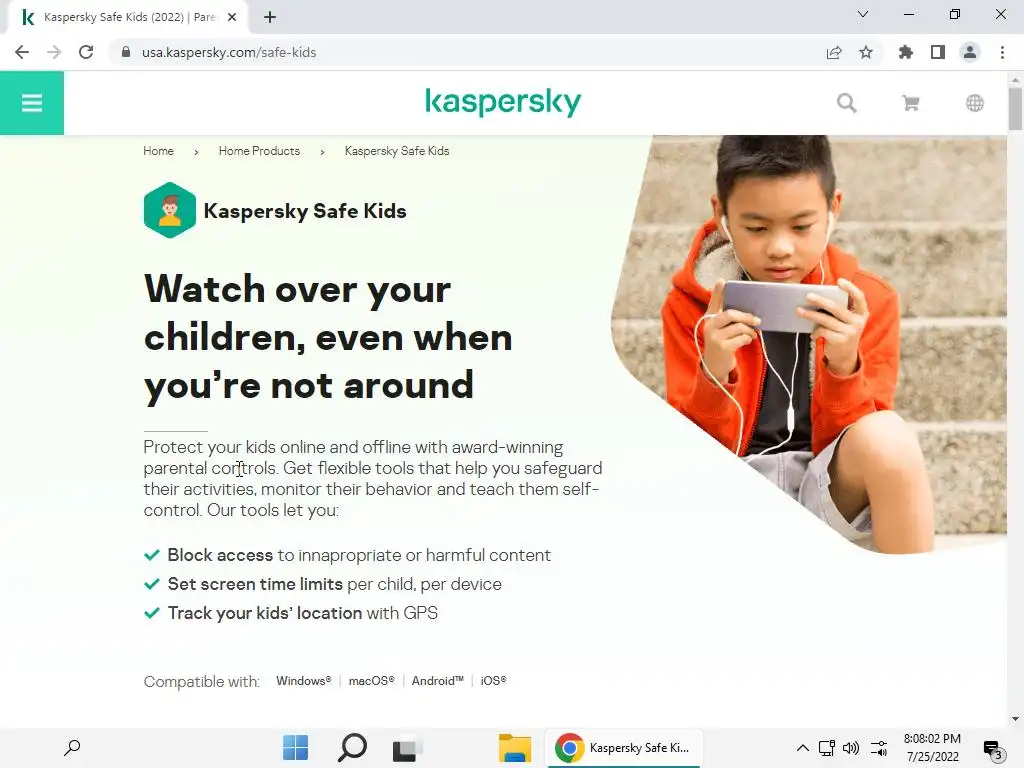1024x768 pixels.
Task: Click the globe region selector icon
Action: [974, 103]
